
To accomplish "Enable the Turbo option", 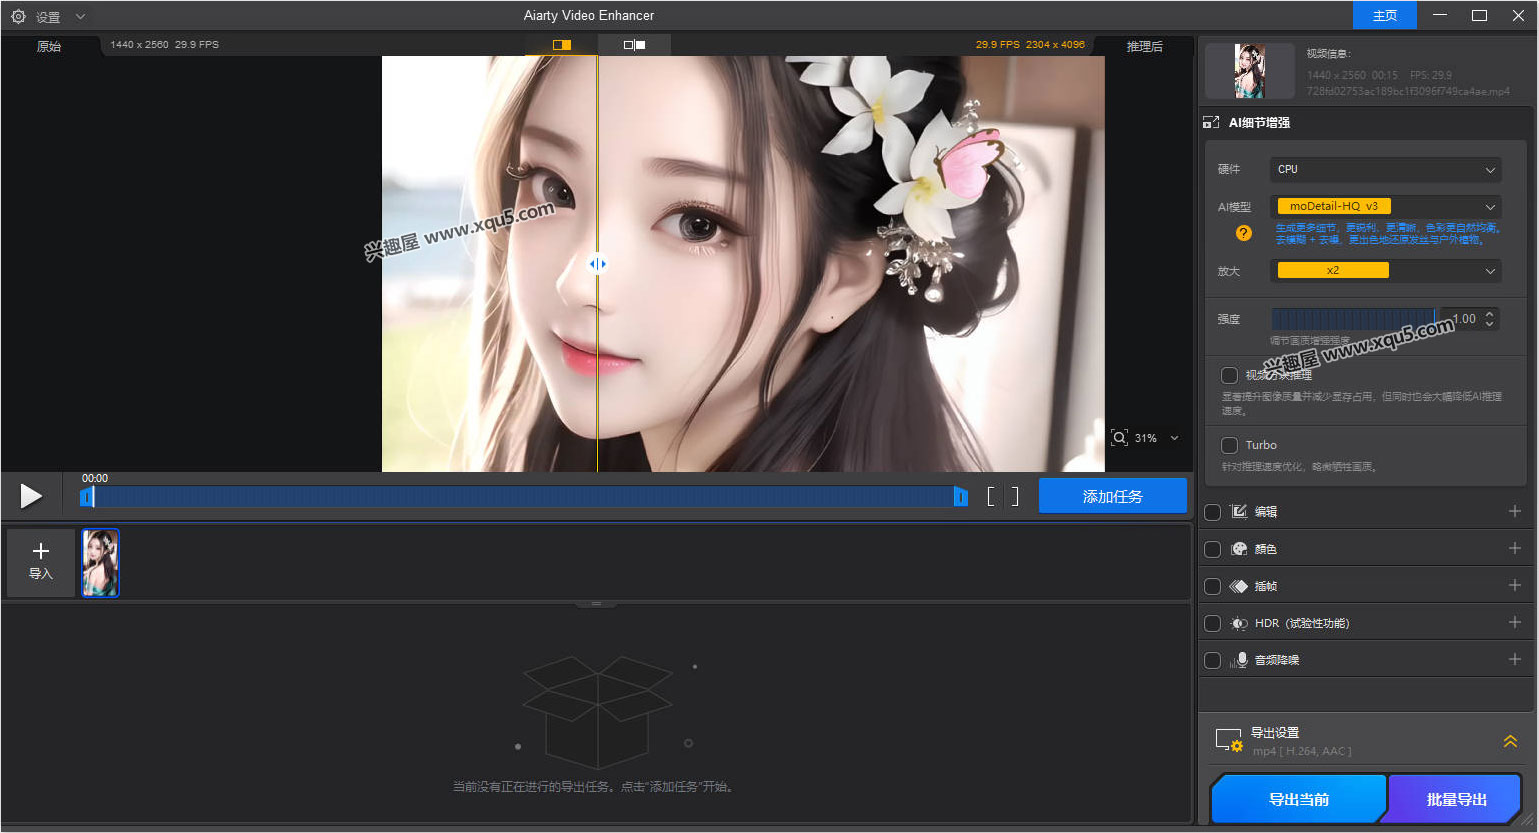I will point(1229,445).
